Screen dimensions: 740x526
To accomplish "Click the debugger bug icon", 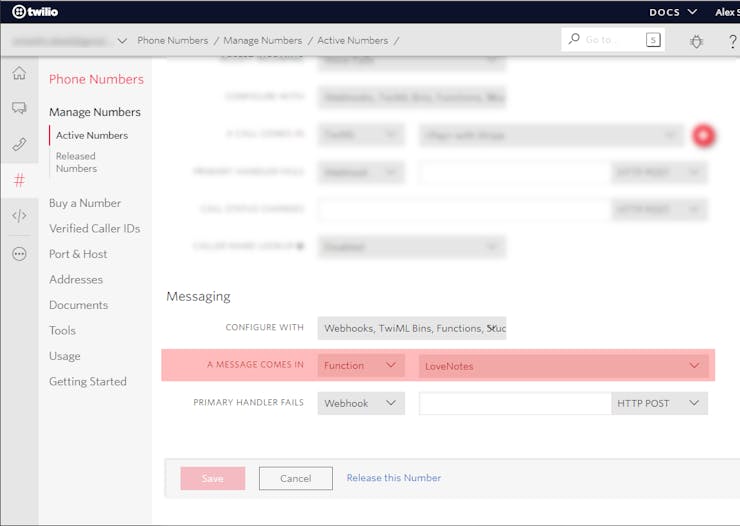I will (x=696, y=41).
